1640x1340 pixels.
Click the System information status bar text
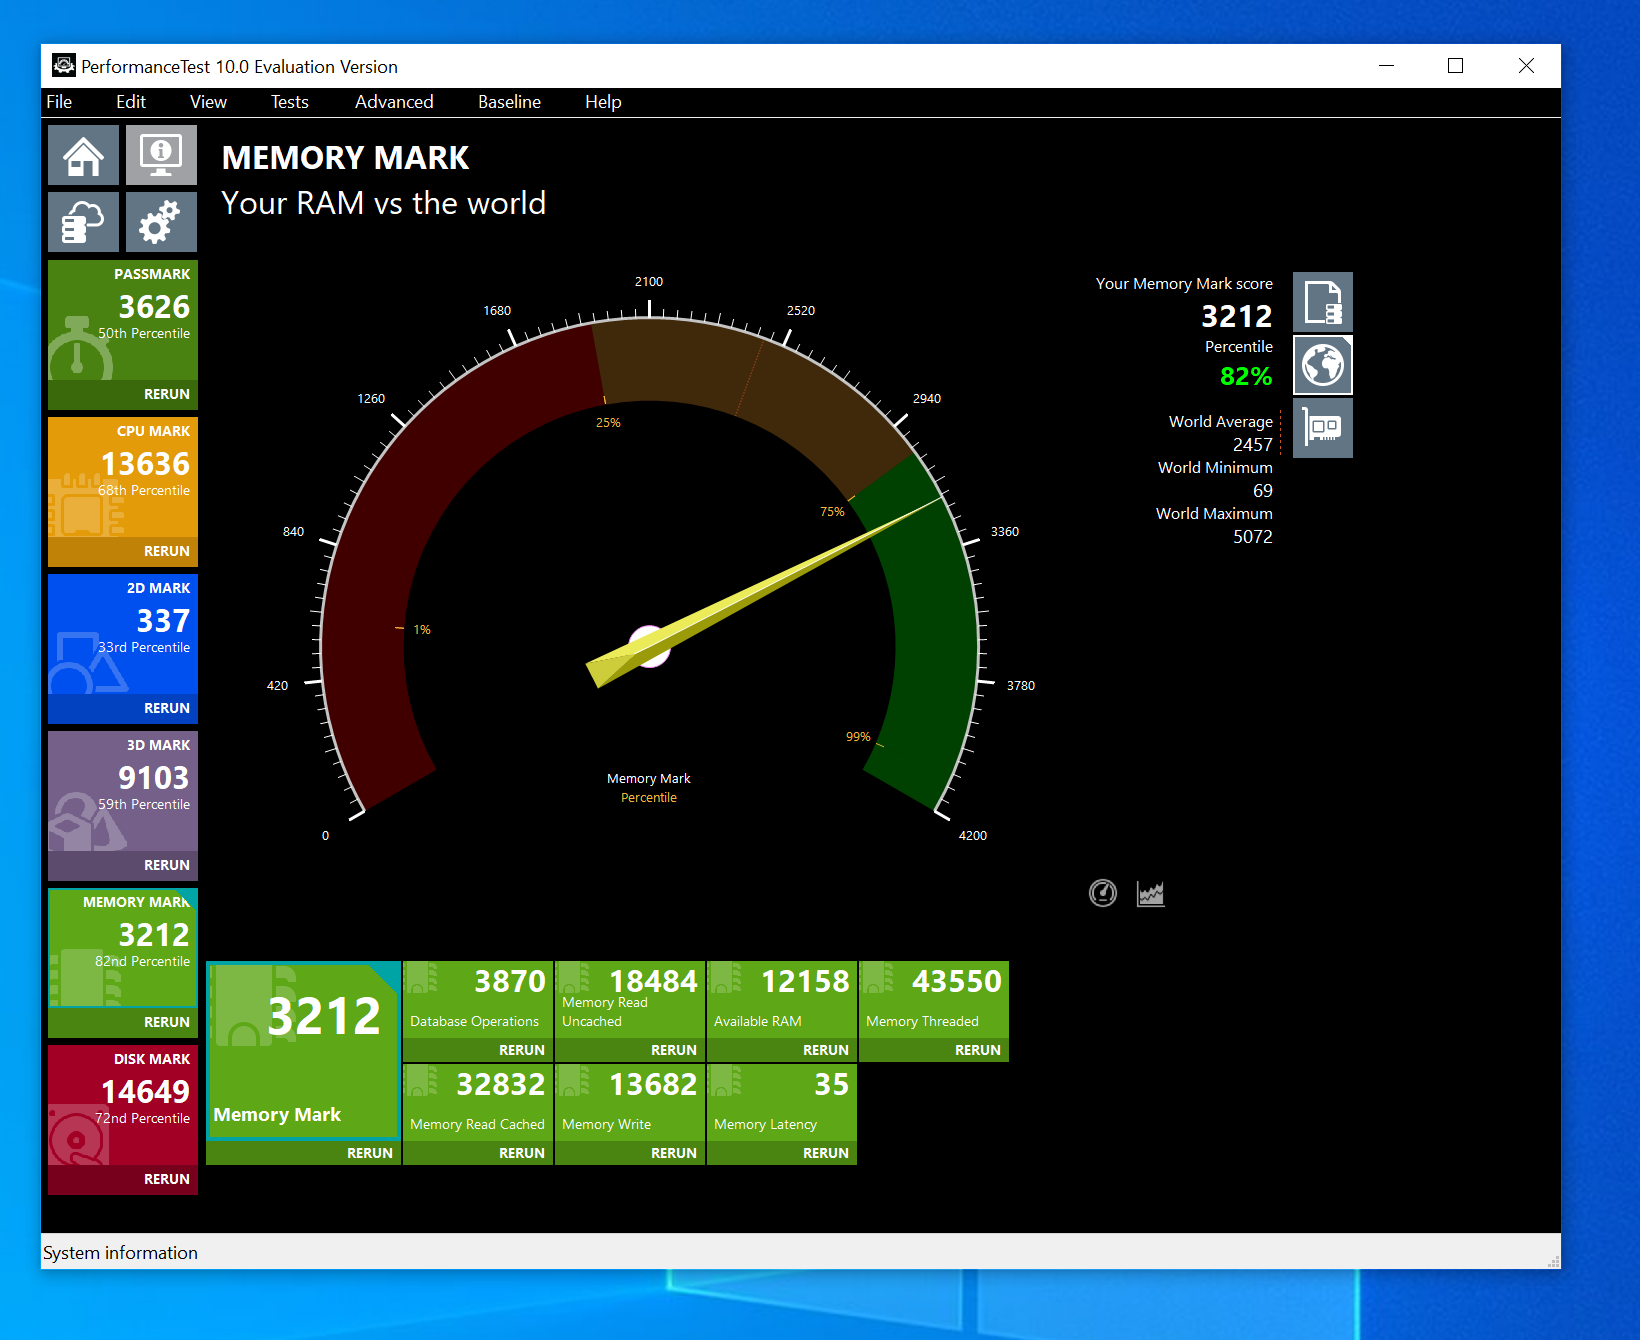[120, 1253]
